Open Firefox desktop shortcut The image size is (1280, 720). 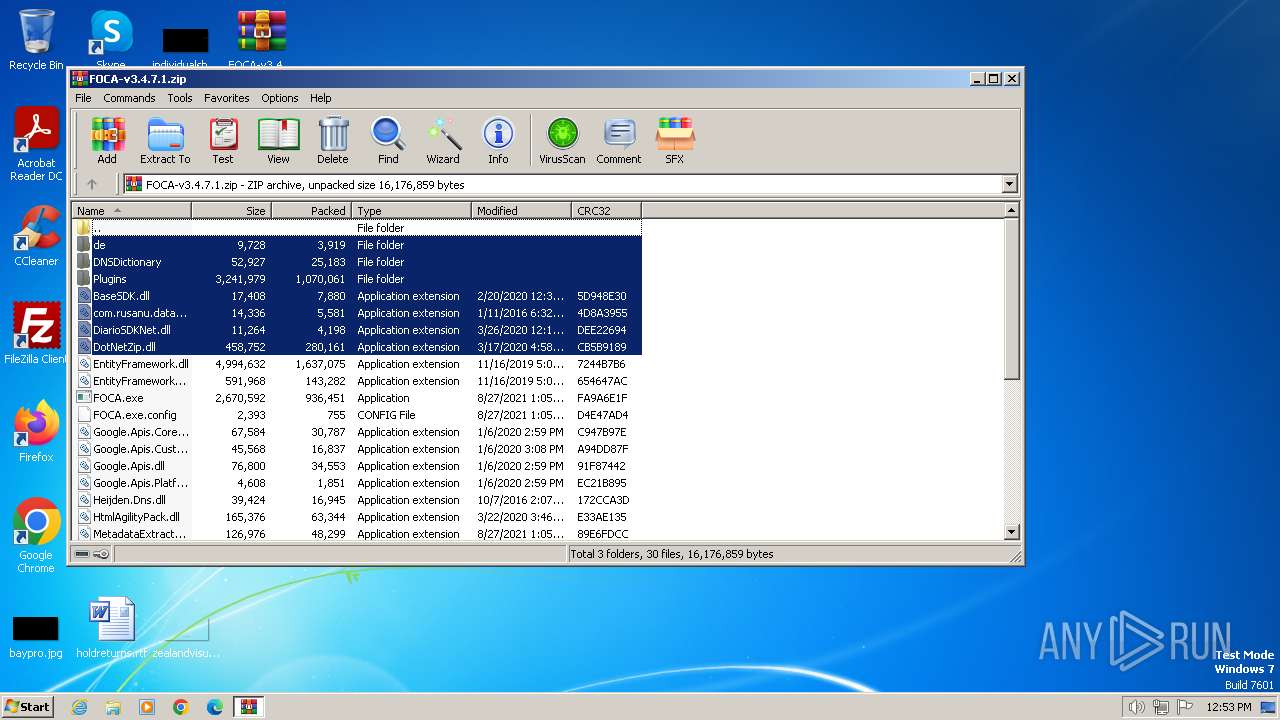(36, 432)
